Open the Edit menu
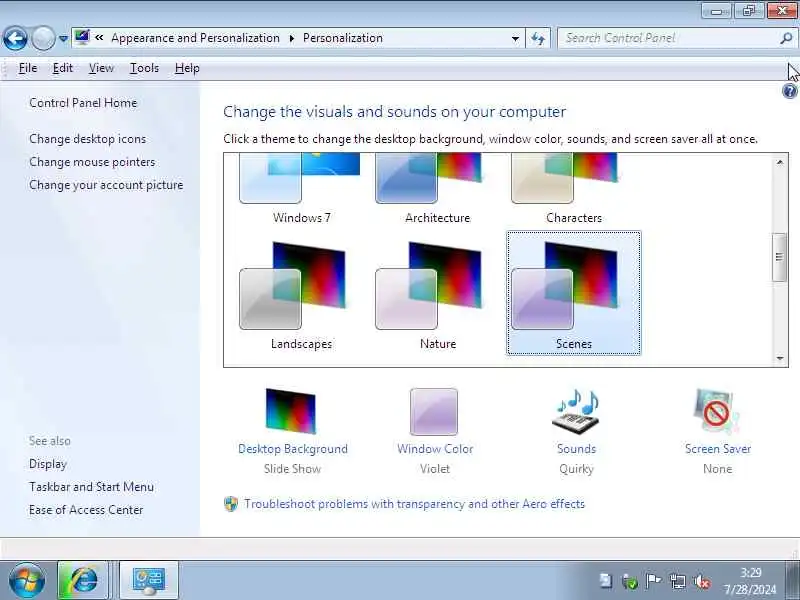The width and height of the screenshot is (800, 600). pyautogui.click(x=62, y=68)
